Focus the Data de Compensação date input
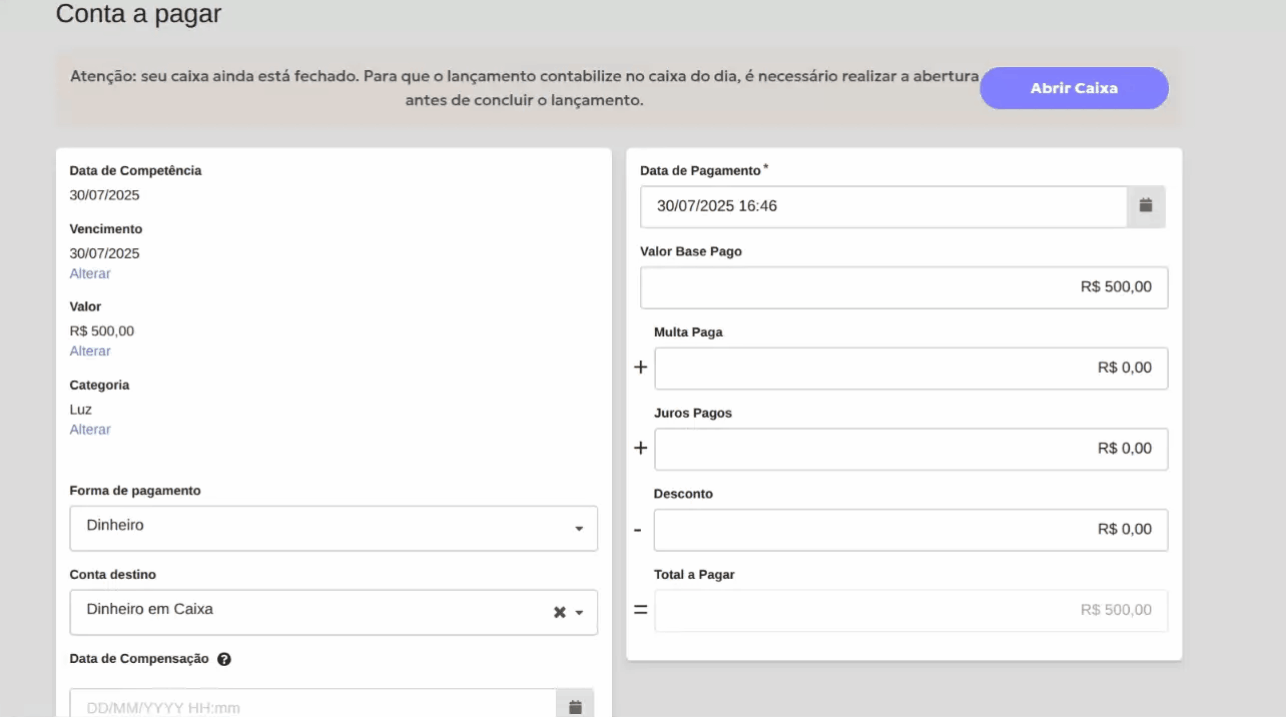The height and width of the screenshot is (717, 1286). (312, 706)
